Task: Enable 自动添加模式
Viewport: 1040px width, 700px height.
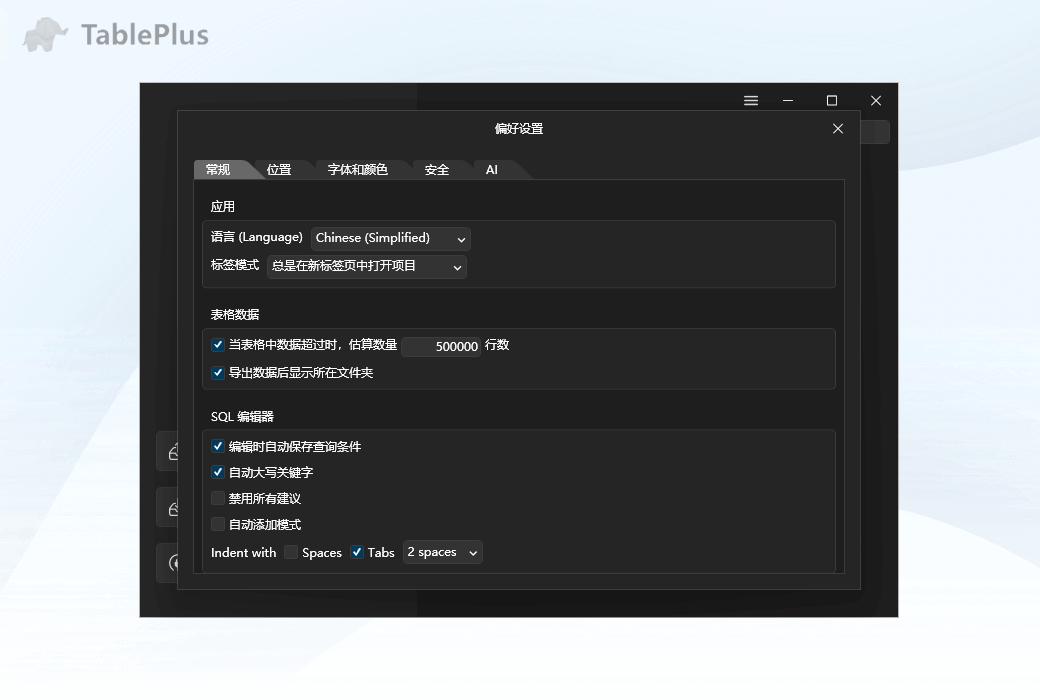Action: pos(217,524)
